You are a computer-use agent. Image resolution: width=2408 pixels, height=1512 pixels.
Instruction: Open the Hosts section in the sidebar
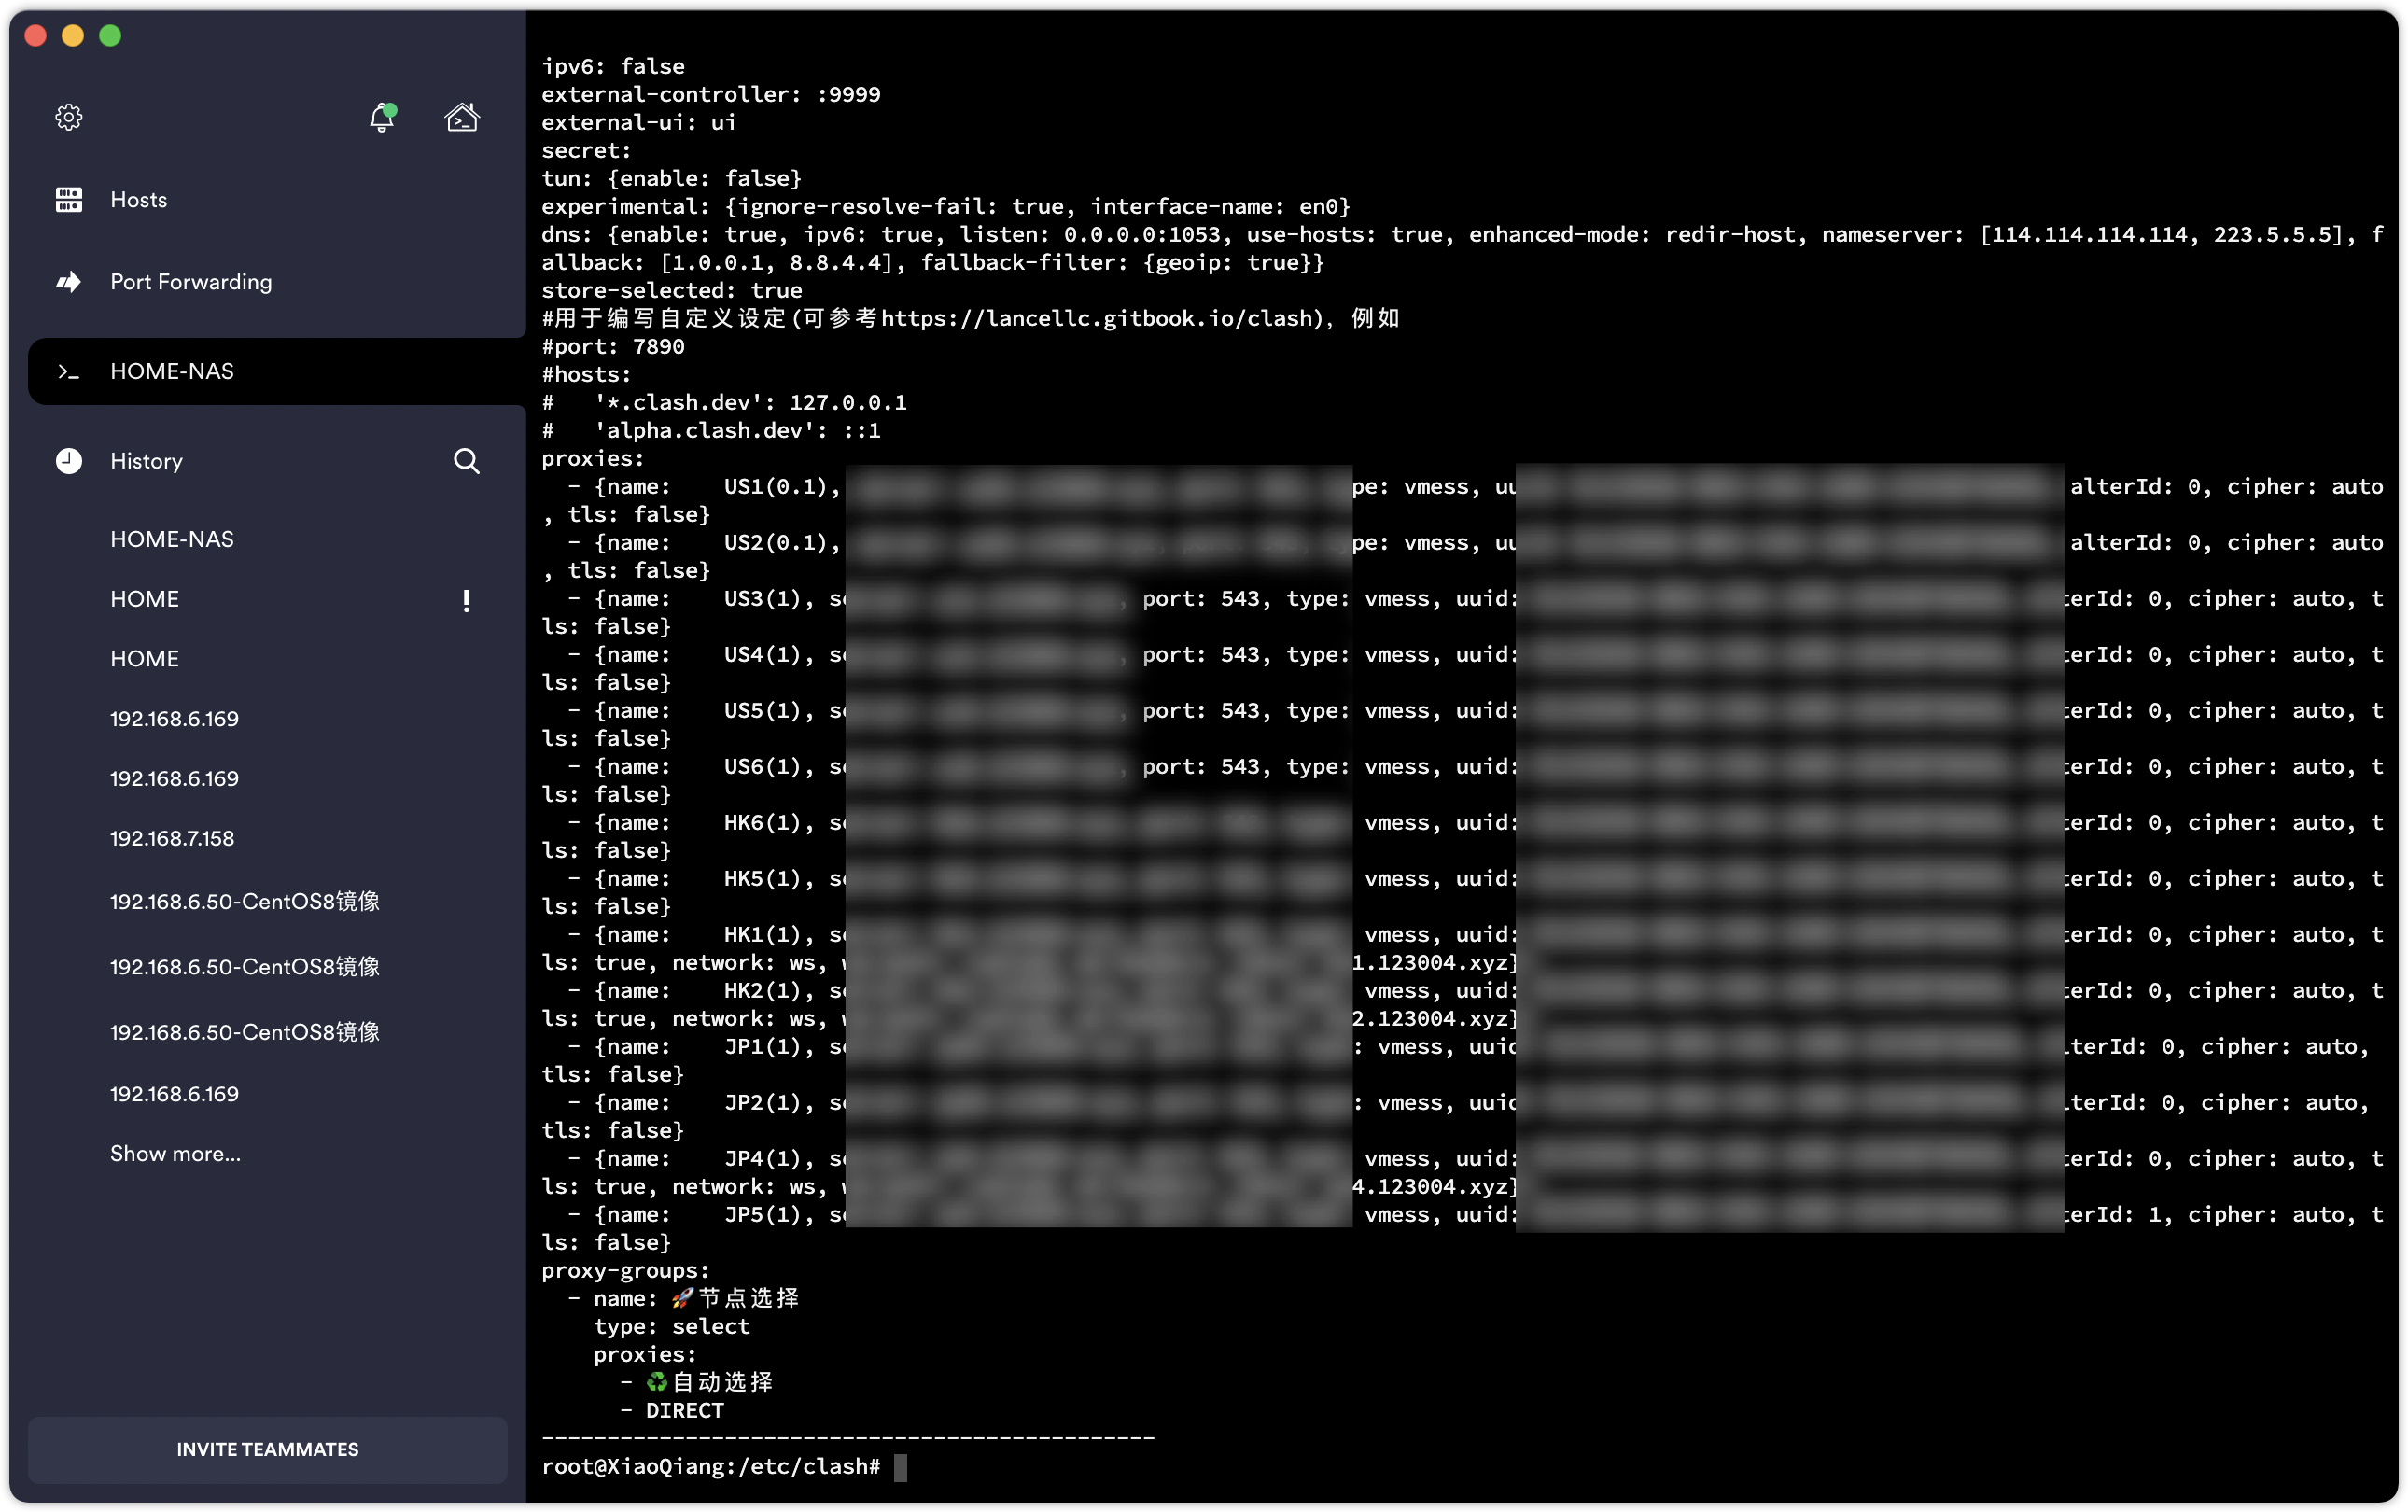click(138, 199)
